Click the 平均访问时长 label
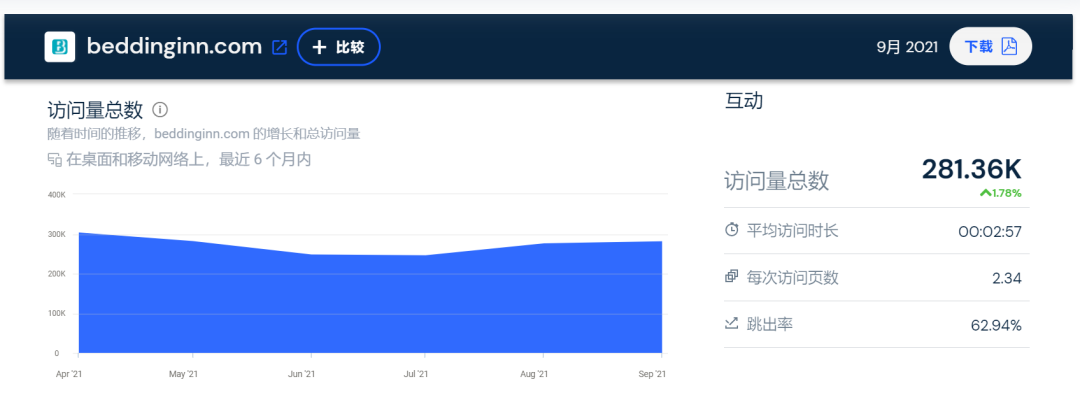The height and width of the screenshot is (393, 1080). 792,230
